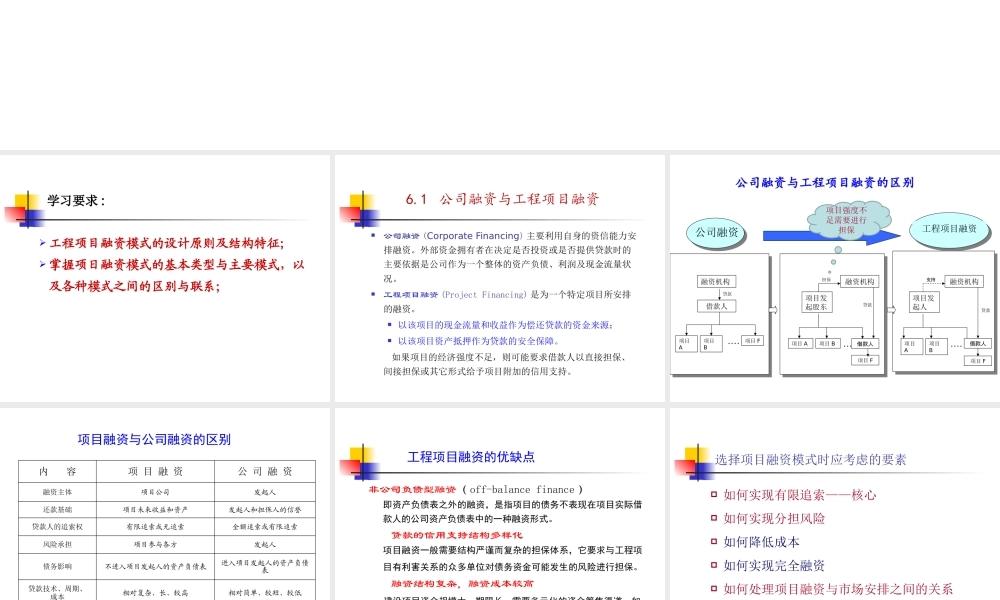Image resolution: width=1000 pixels, height=600 pixels.
Task: Click the 公司融资 oval shape
Action: (718, 231)
